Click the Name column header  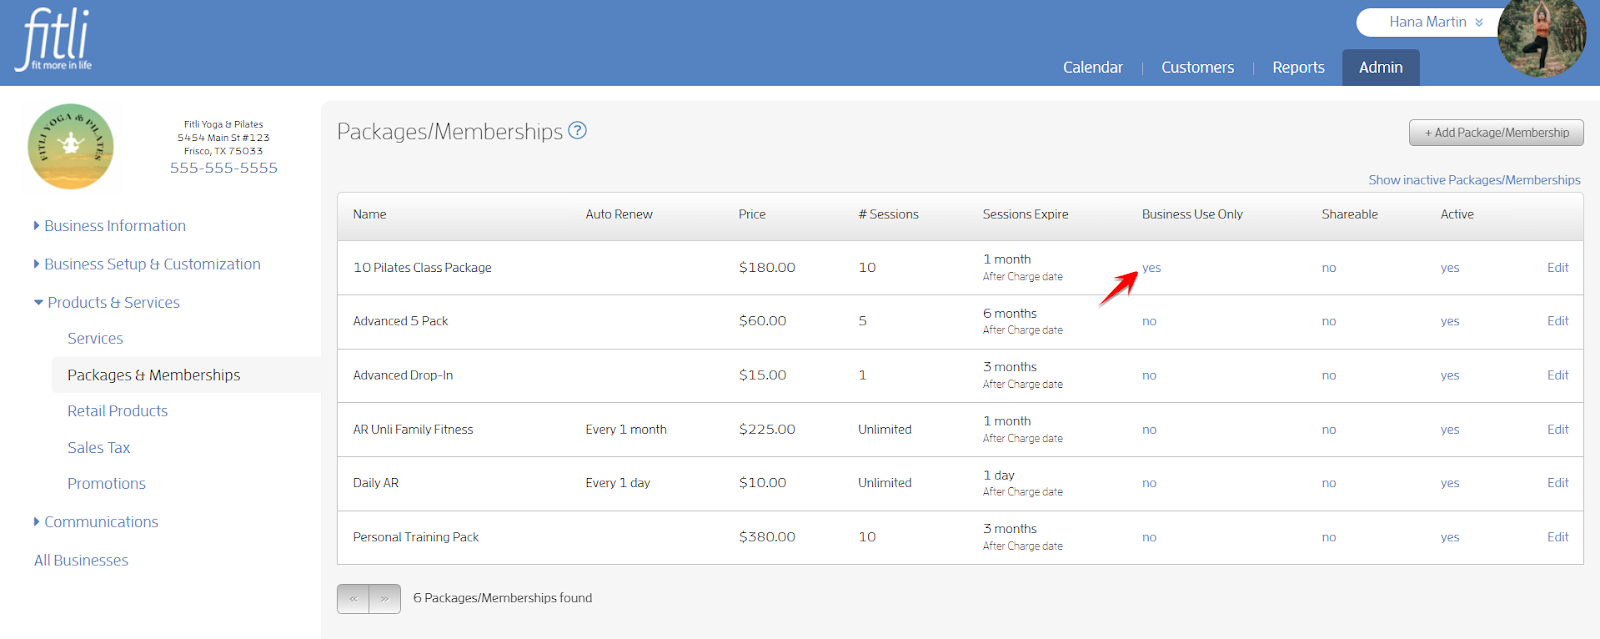coord(369,214)
